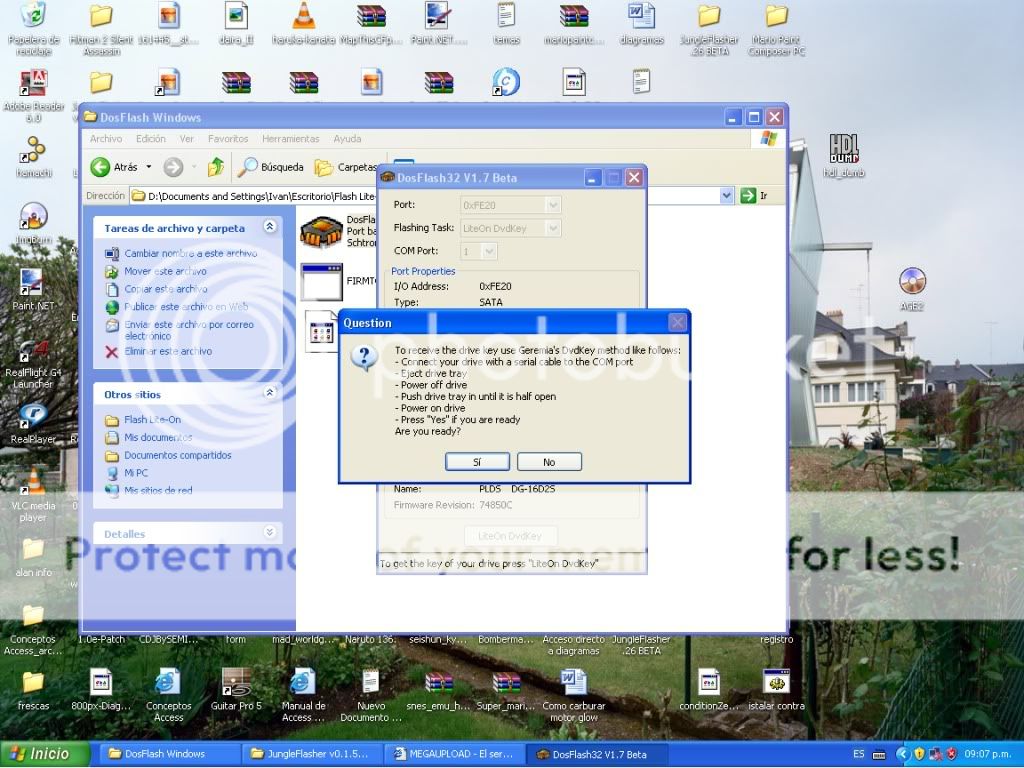Open the address bar dropdown arrow
1024x768 pixels.
726,196
